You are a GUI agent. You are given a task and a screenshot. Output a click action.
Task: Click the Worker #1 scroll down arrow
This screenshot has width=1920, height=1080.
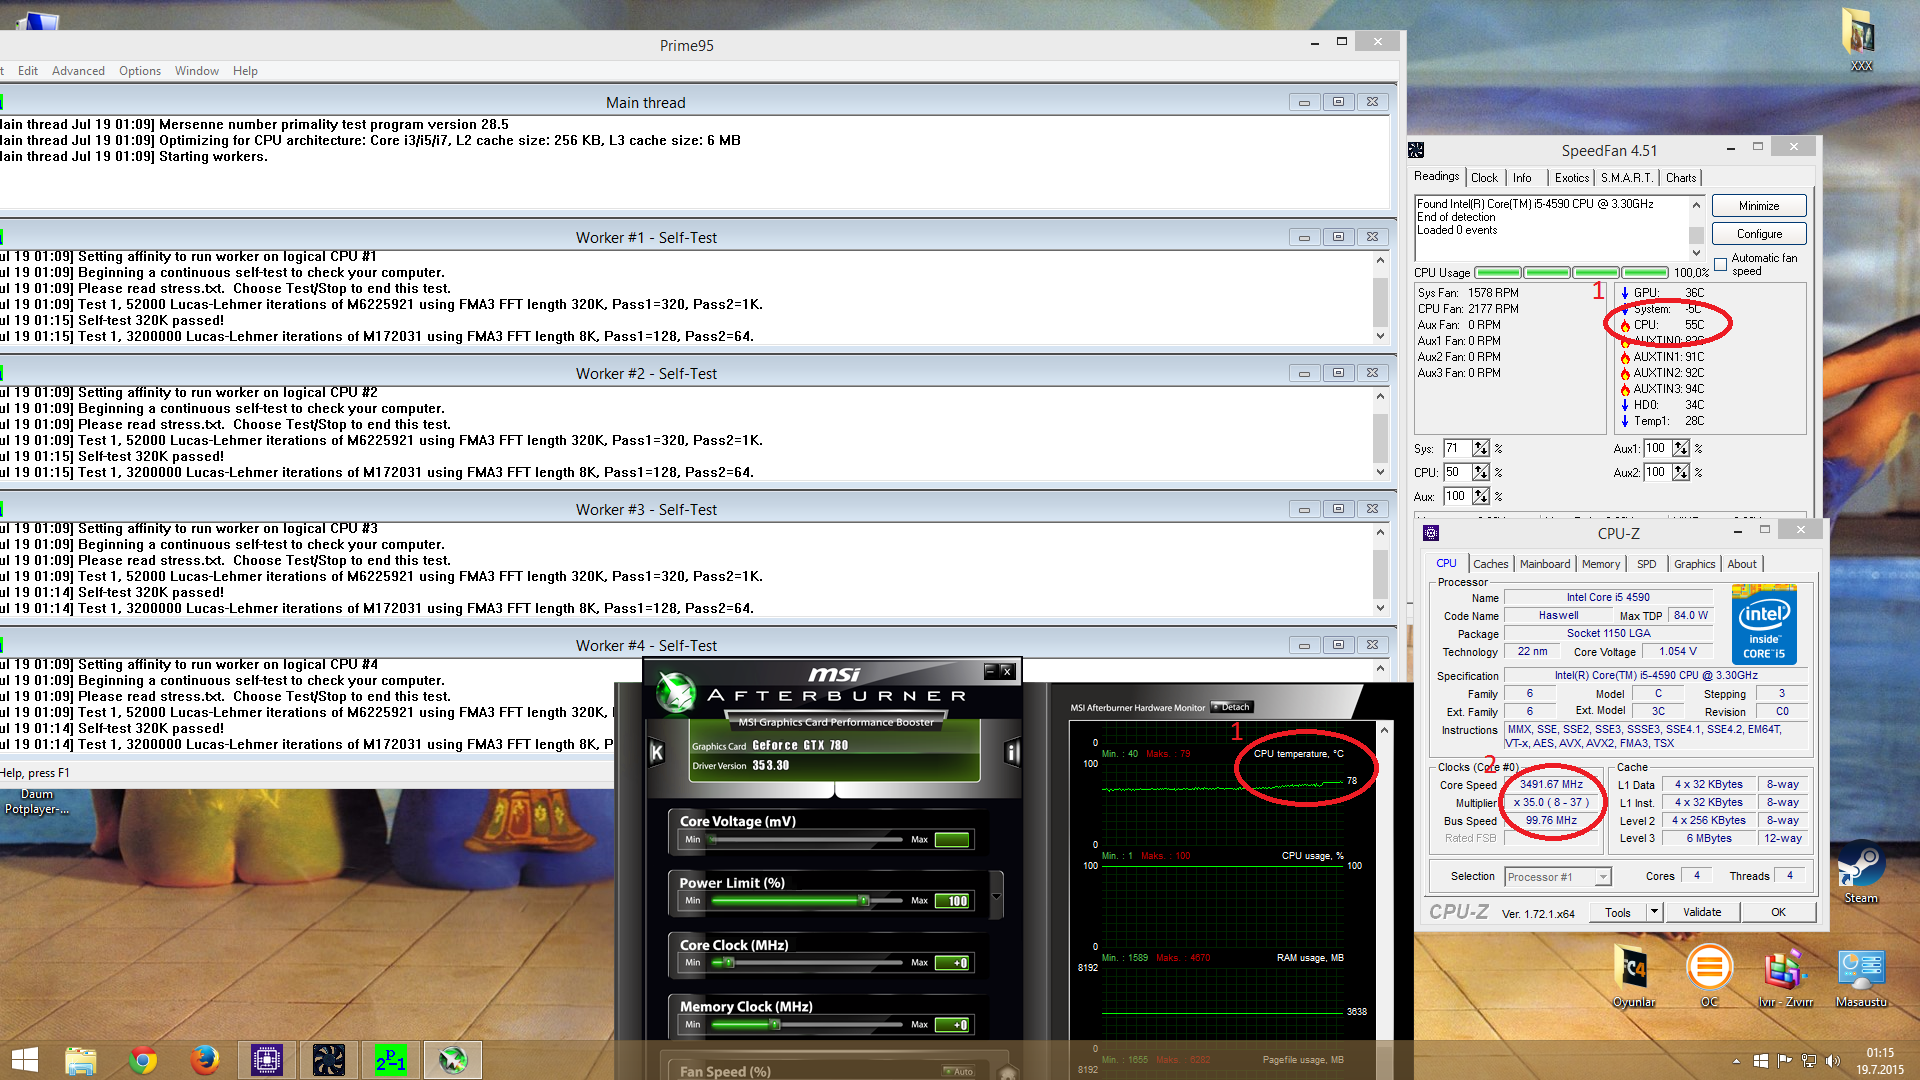(x=1380, y=336)
